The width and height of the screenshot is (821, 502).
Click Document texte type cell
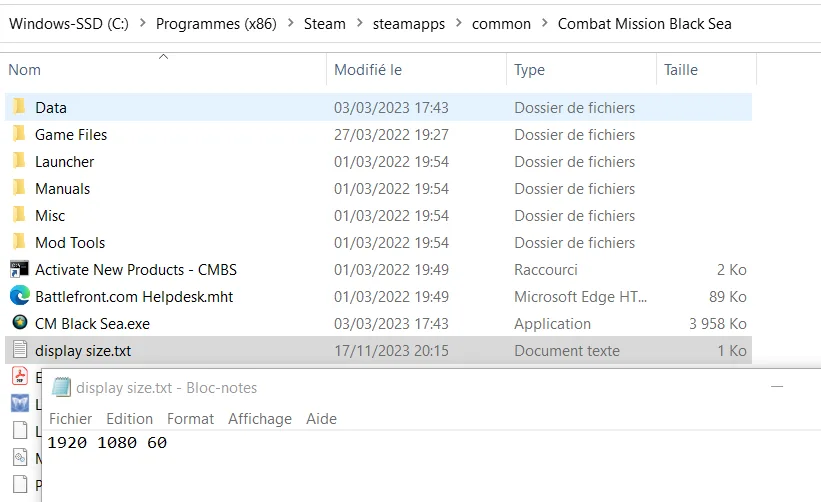pyautogui.click(x=567, y=351)
